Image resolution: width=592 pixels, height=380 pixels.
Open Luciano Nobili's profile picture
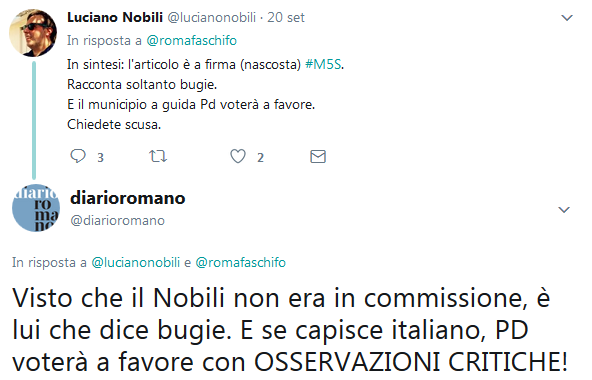tap(33, 33)
